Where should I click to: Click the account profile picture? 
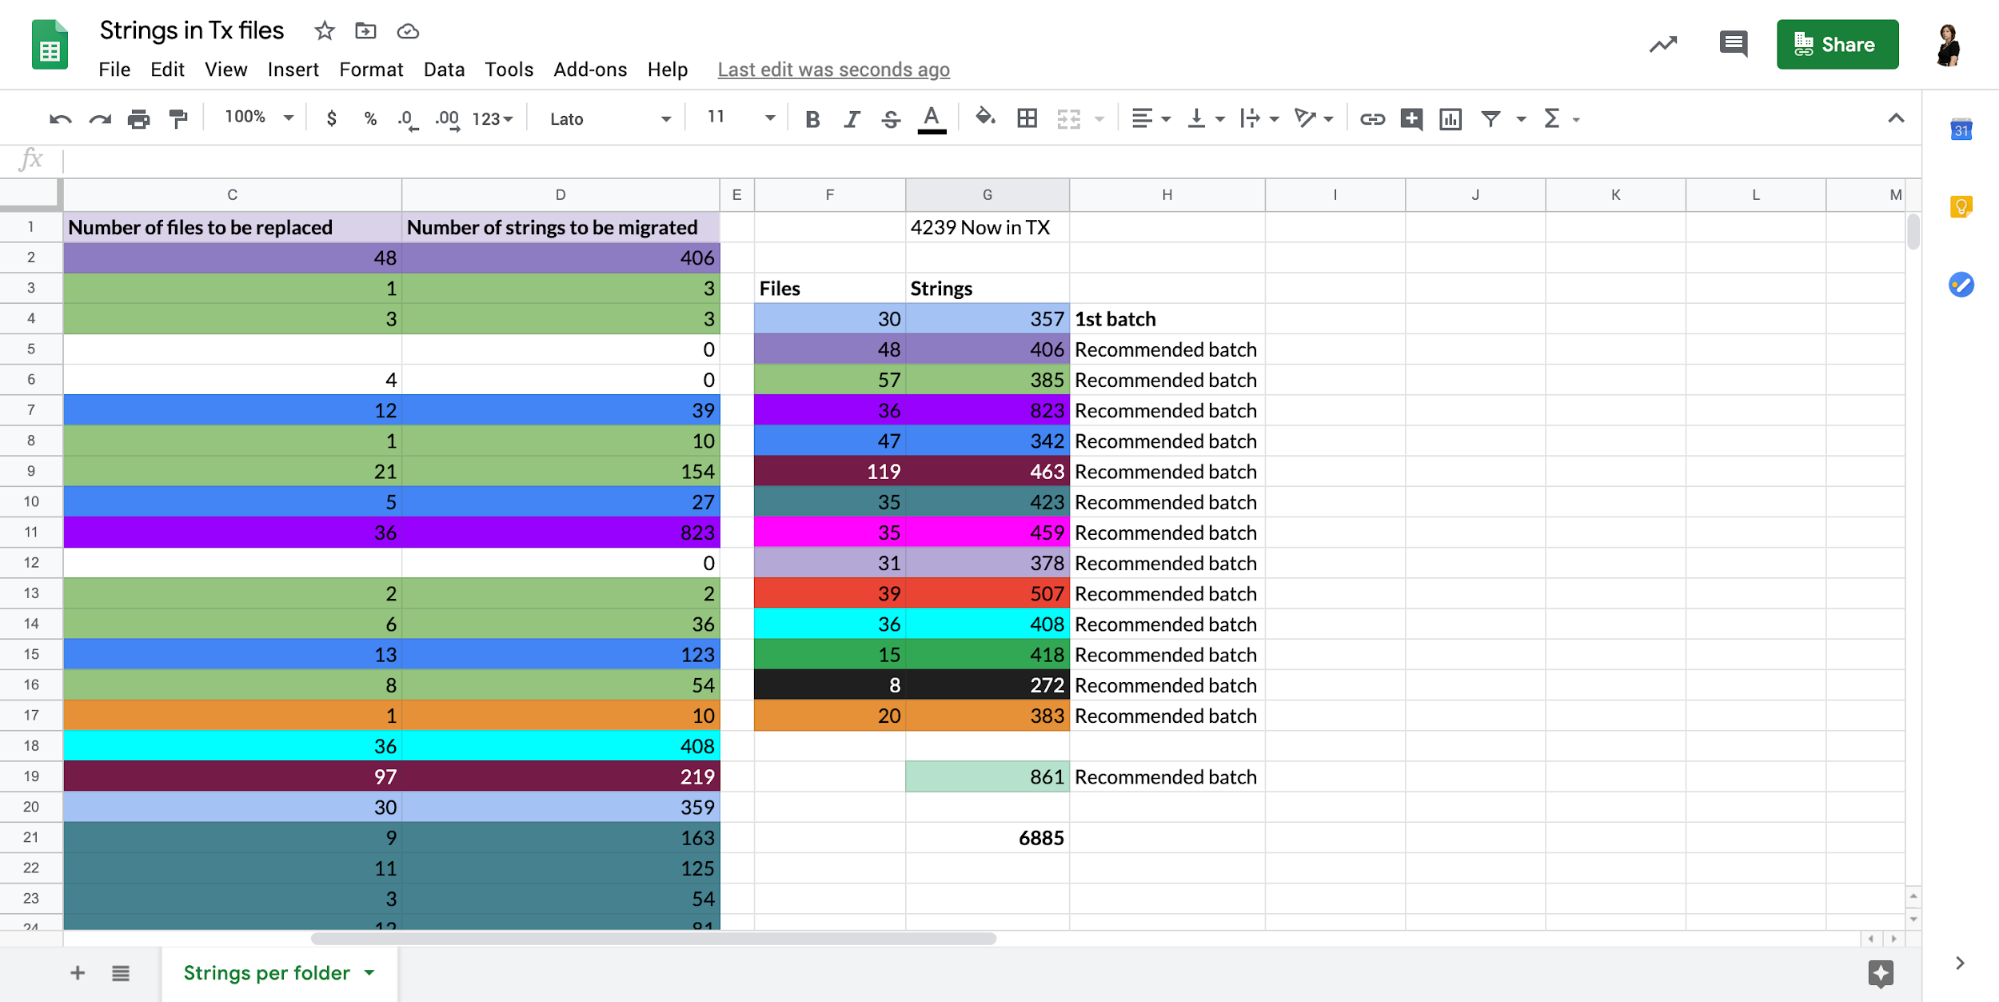click(x=1948, y=44)
